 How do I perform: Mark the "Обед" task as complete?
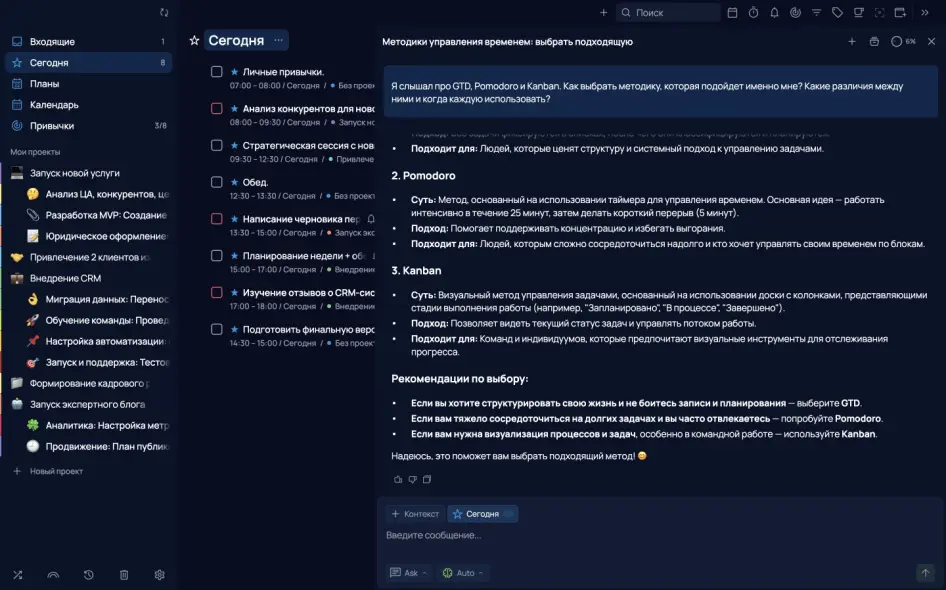[x=216, y=182]
